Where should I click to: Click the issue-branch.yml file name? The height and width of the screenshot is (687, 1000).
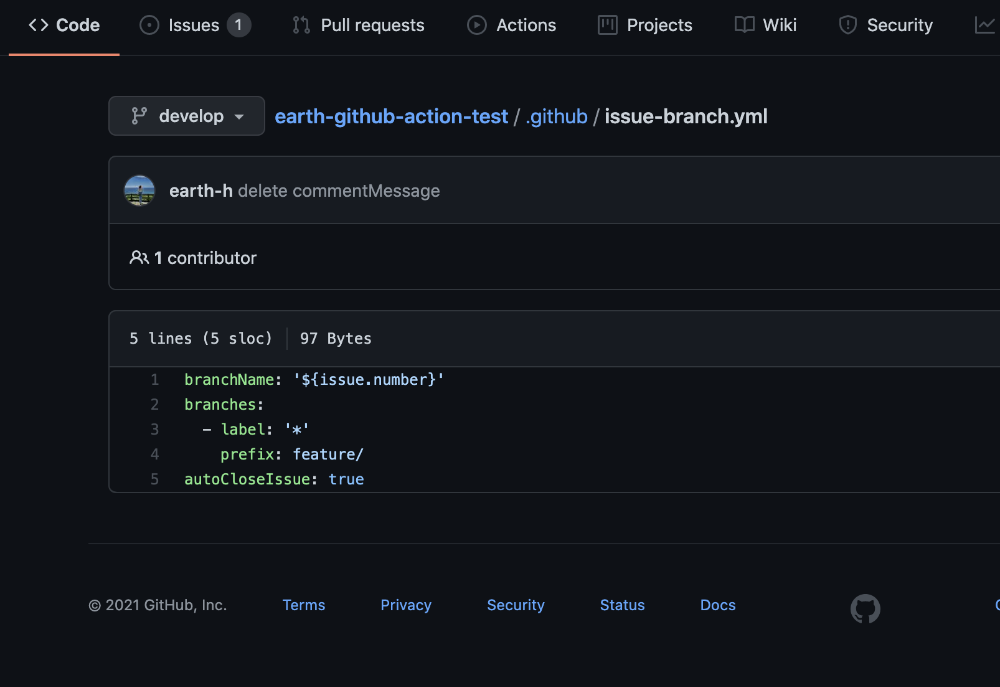tap(686, 116)
